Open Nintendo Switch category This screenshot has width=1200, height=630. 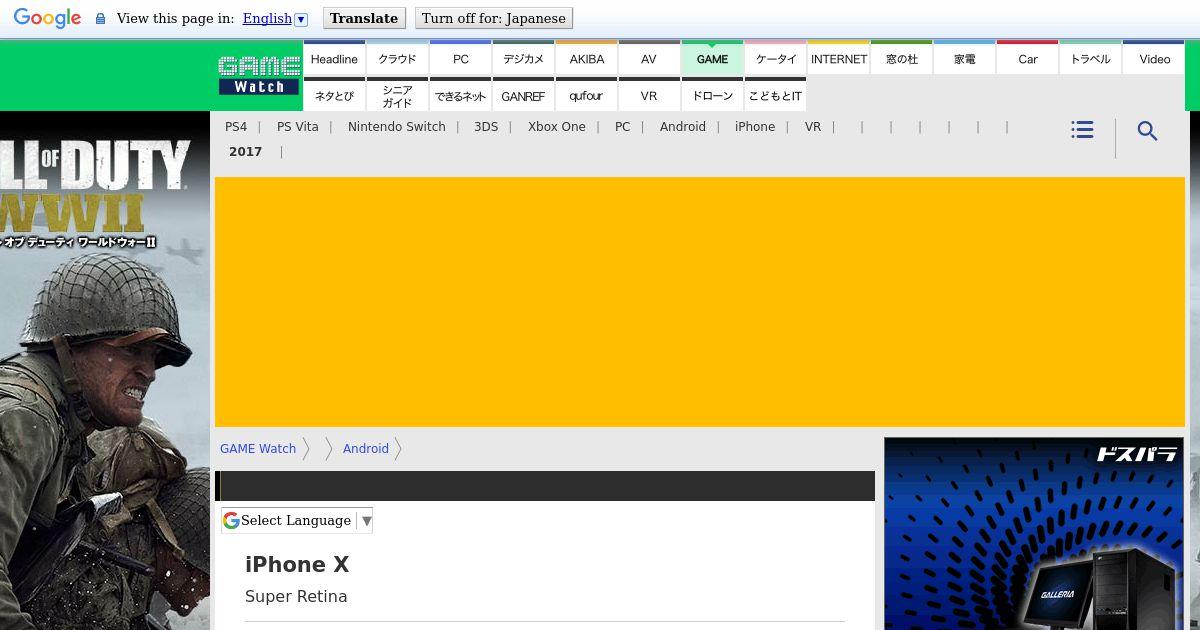[x=397, y=127]
